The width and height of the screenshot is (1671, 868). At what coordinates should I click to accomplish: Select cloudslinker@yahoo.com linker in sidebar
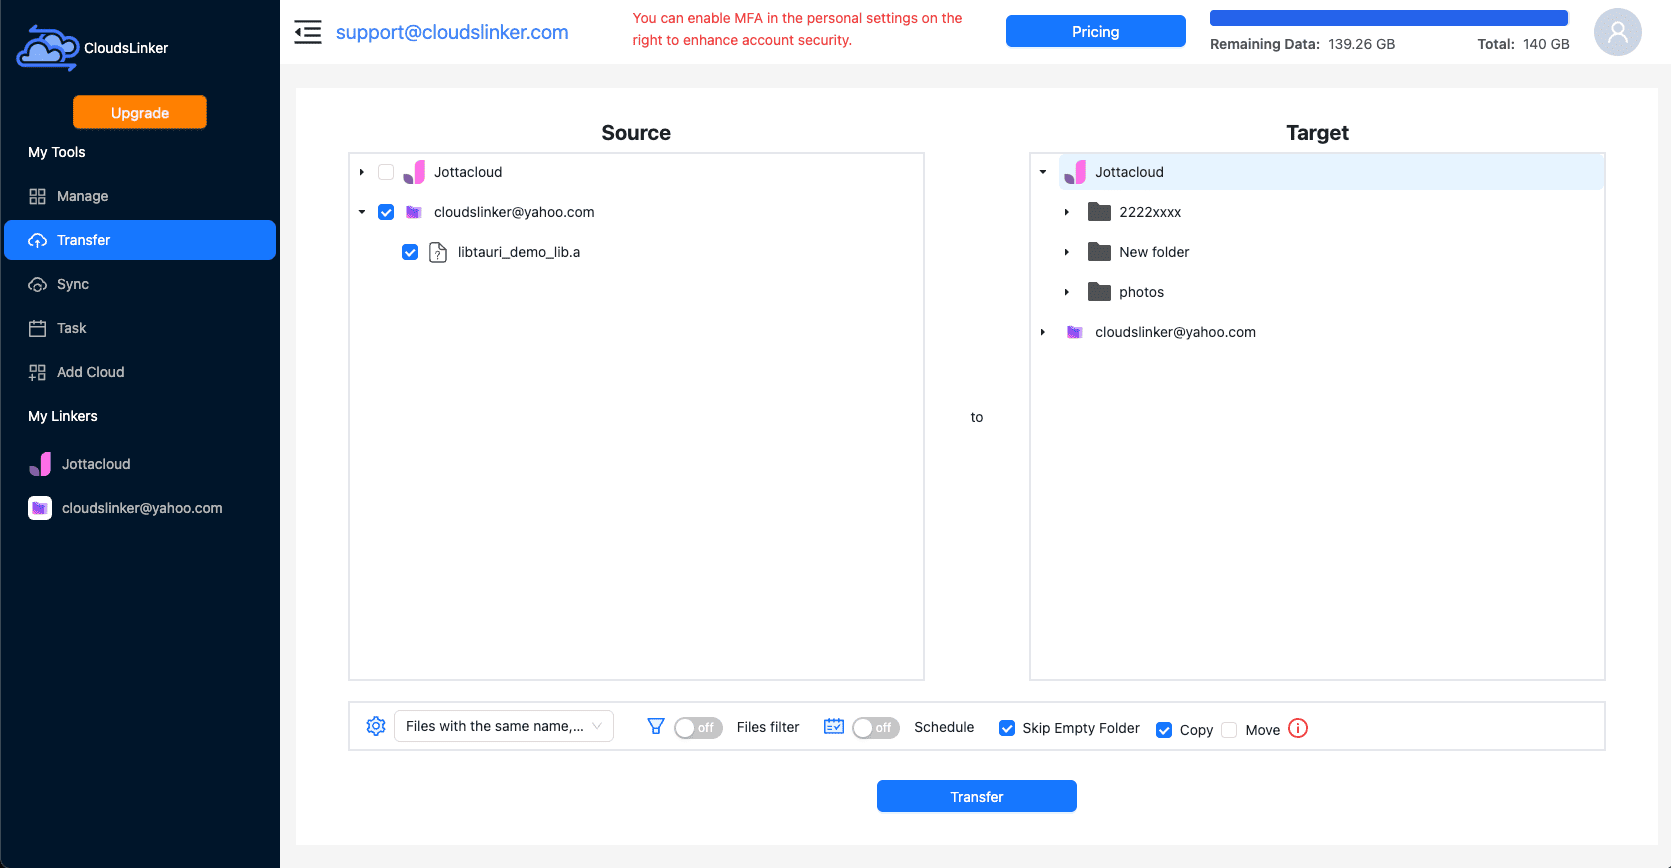click(140, 508)
